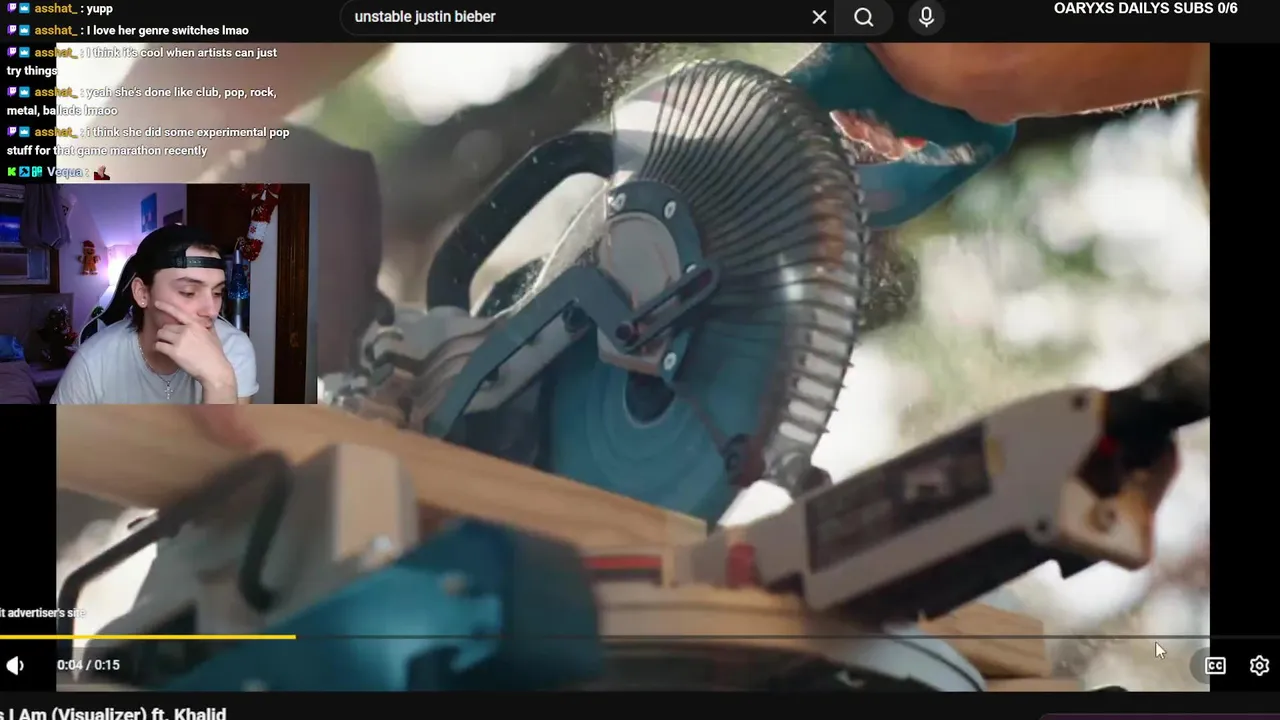
Task: Click chat message 'club, pop, rock, metal'
Action: pyautogui.click(x=142, y=101)
